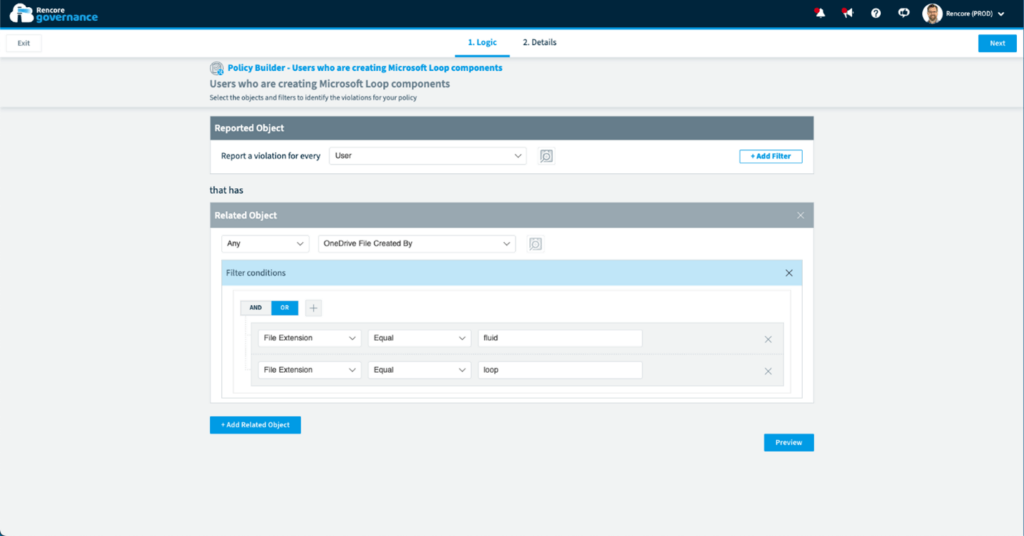Open the notifications bell icon
1024x536 pixels.
pyautogui.click(x=820, y=13)
